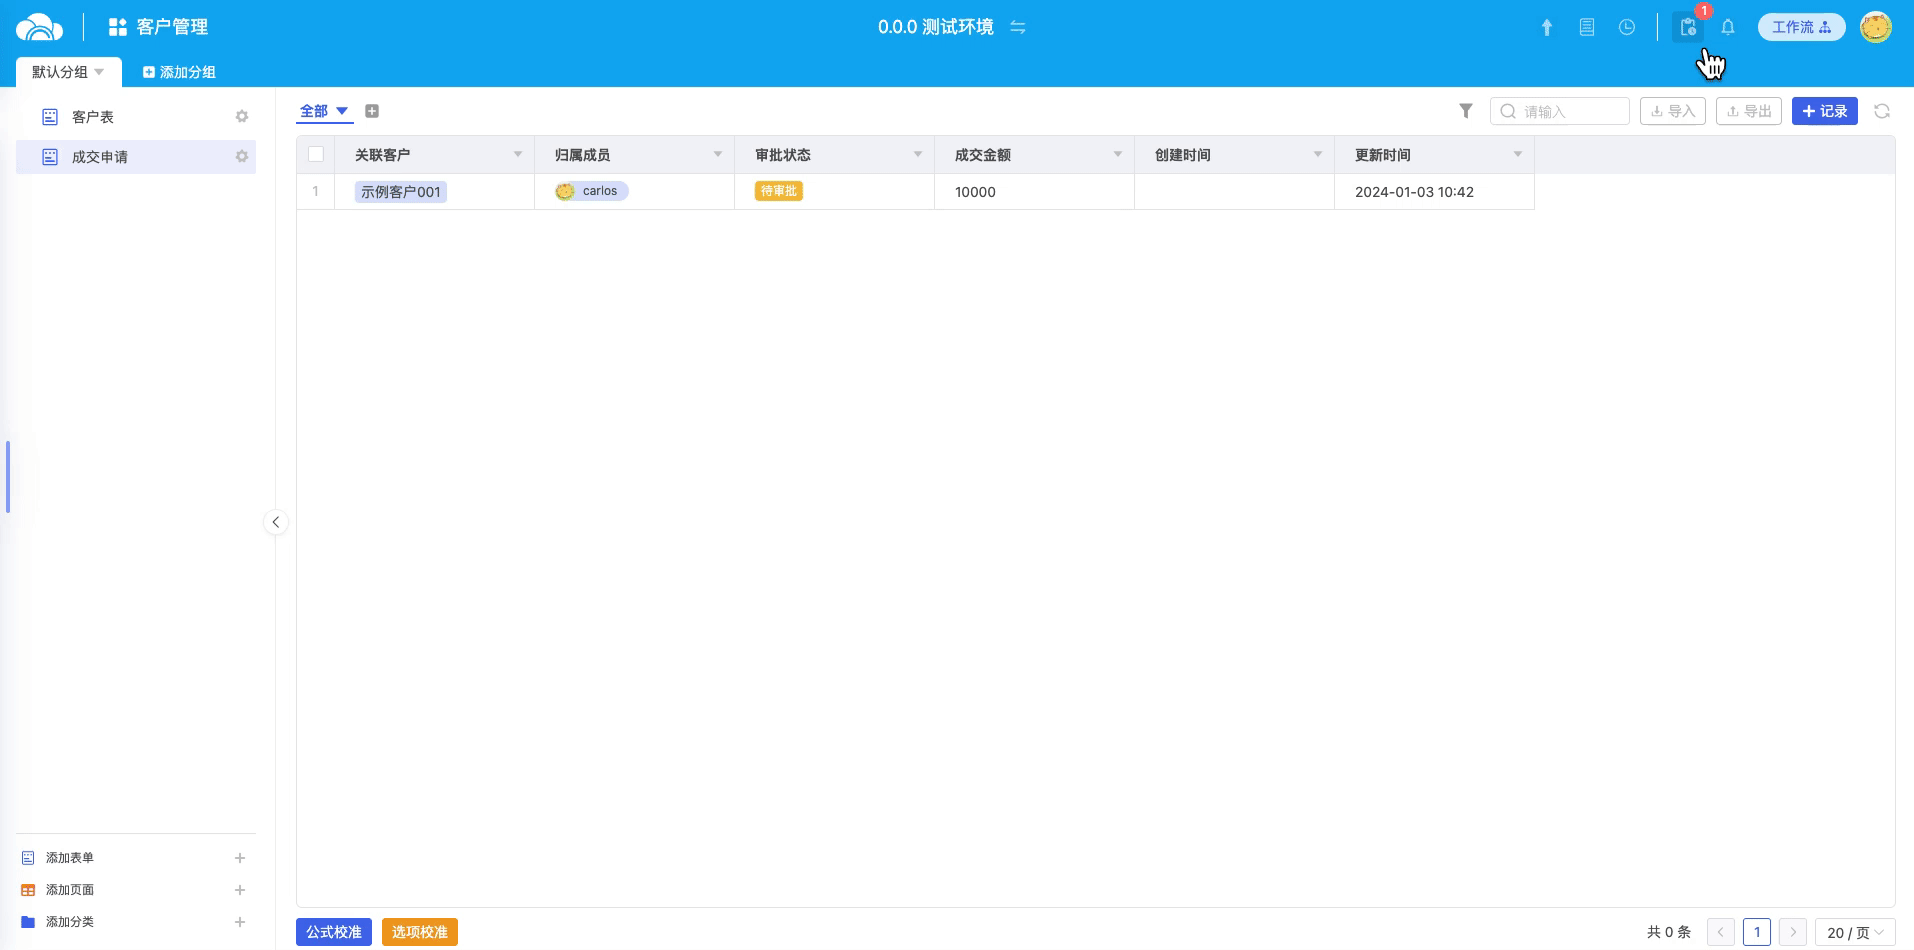
Task: Click the orange 选项校准 button
Action: click(419, 932)
